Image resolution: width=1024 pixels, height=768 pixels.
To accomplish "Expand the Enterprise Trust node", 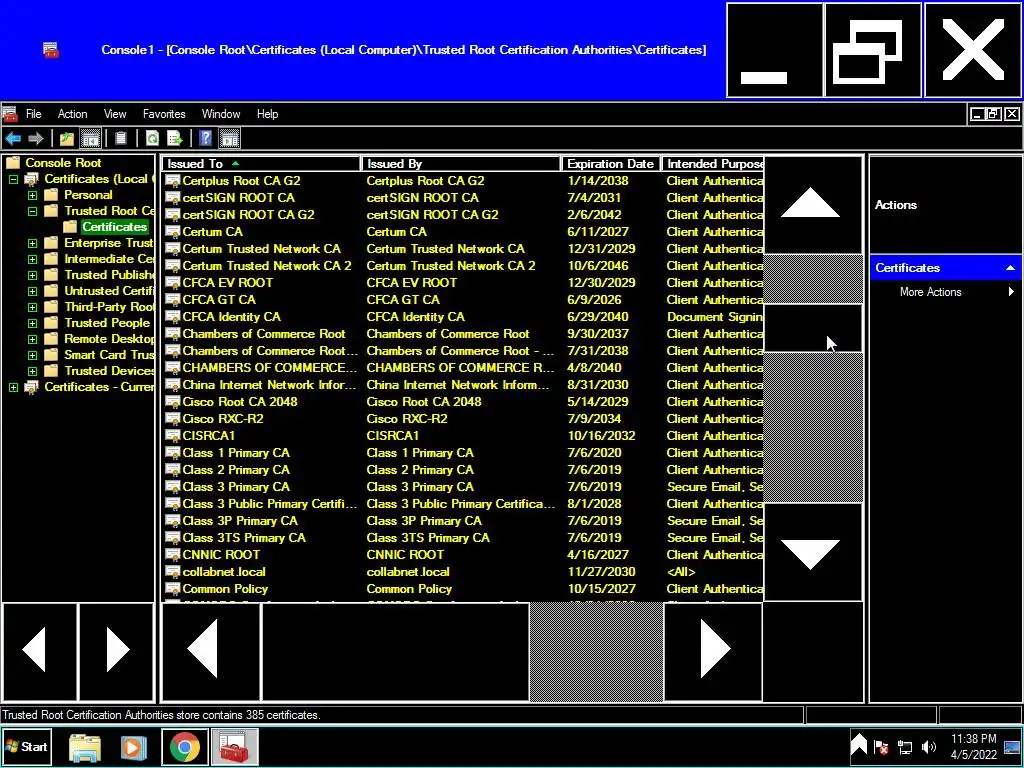I will (x=33, y=243).
